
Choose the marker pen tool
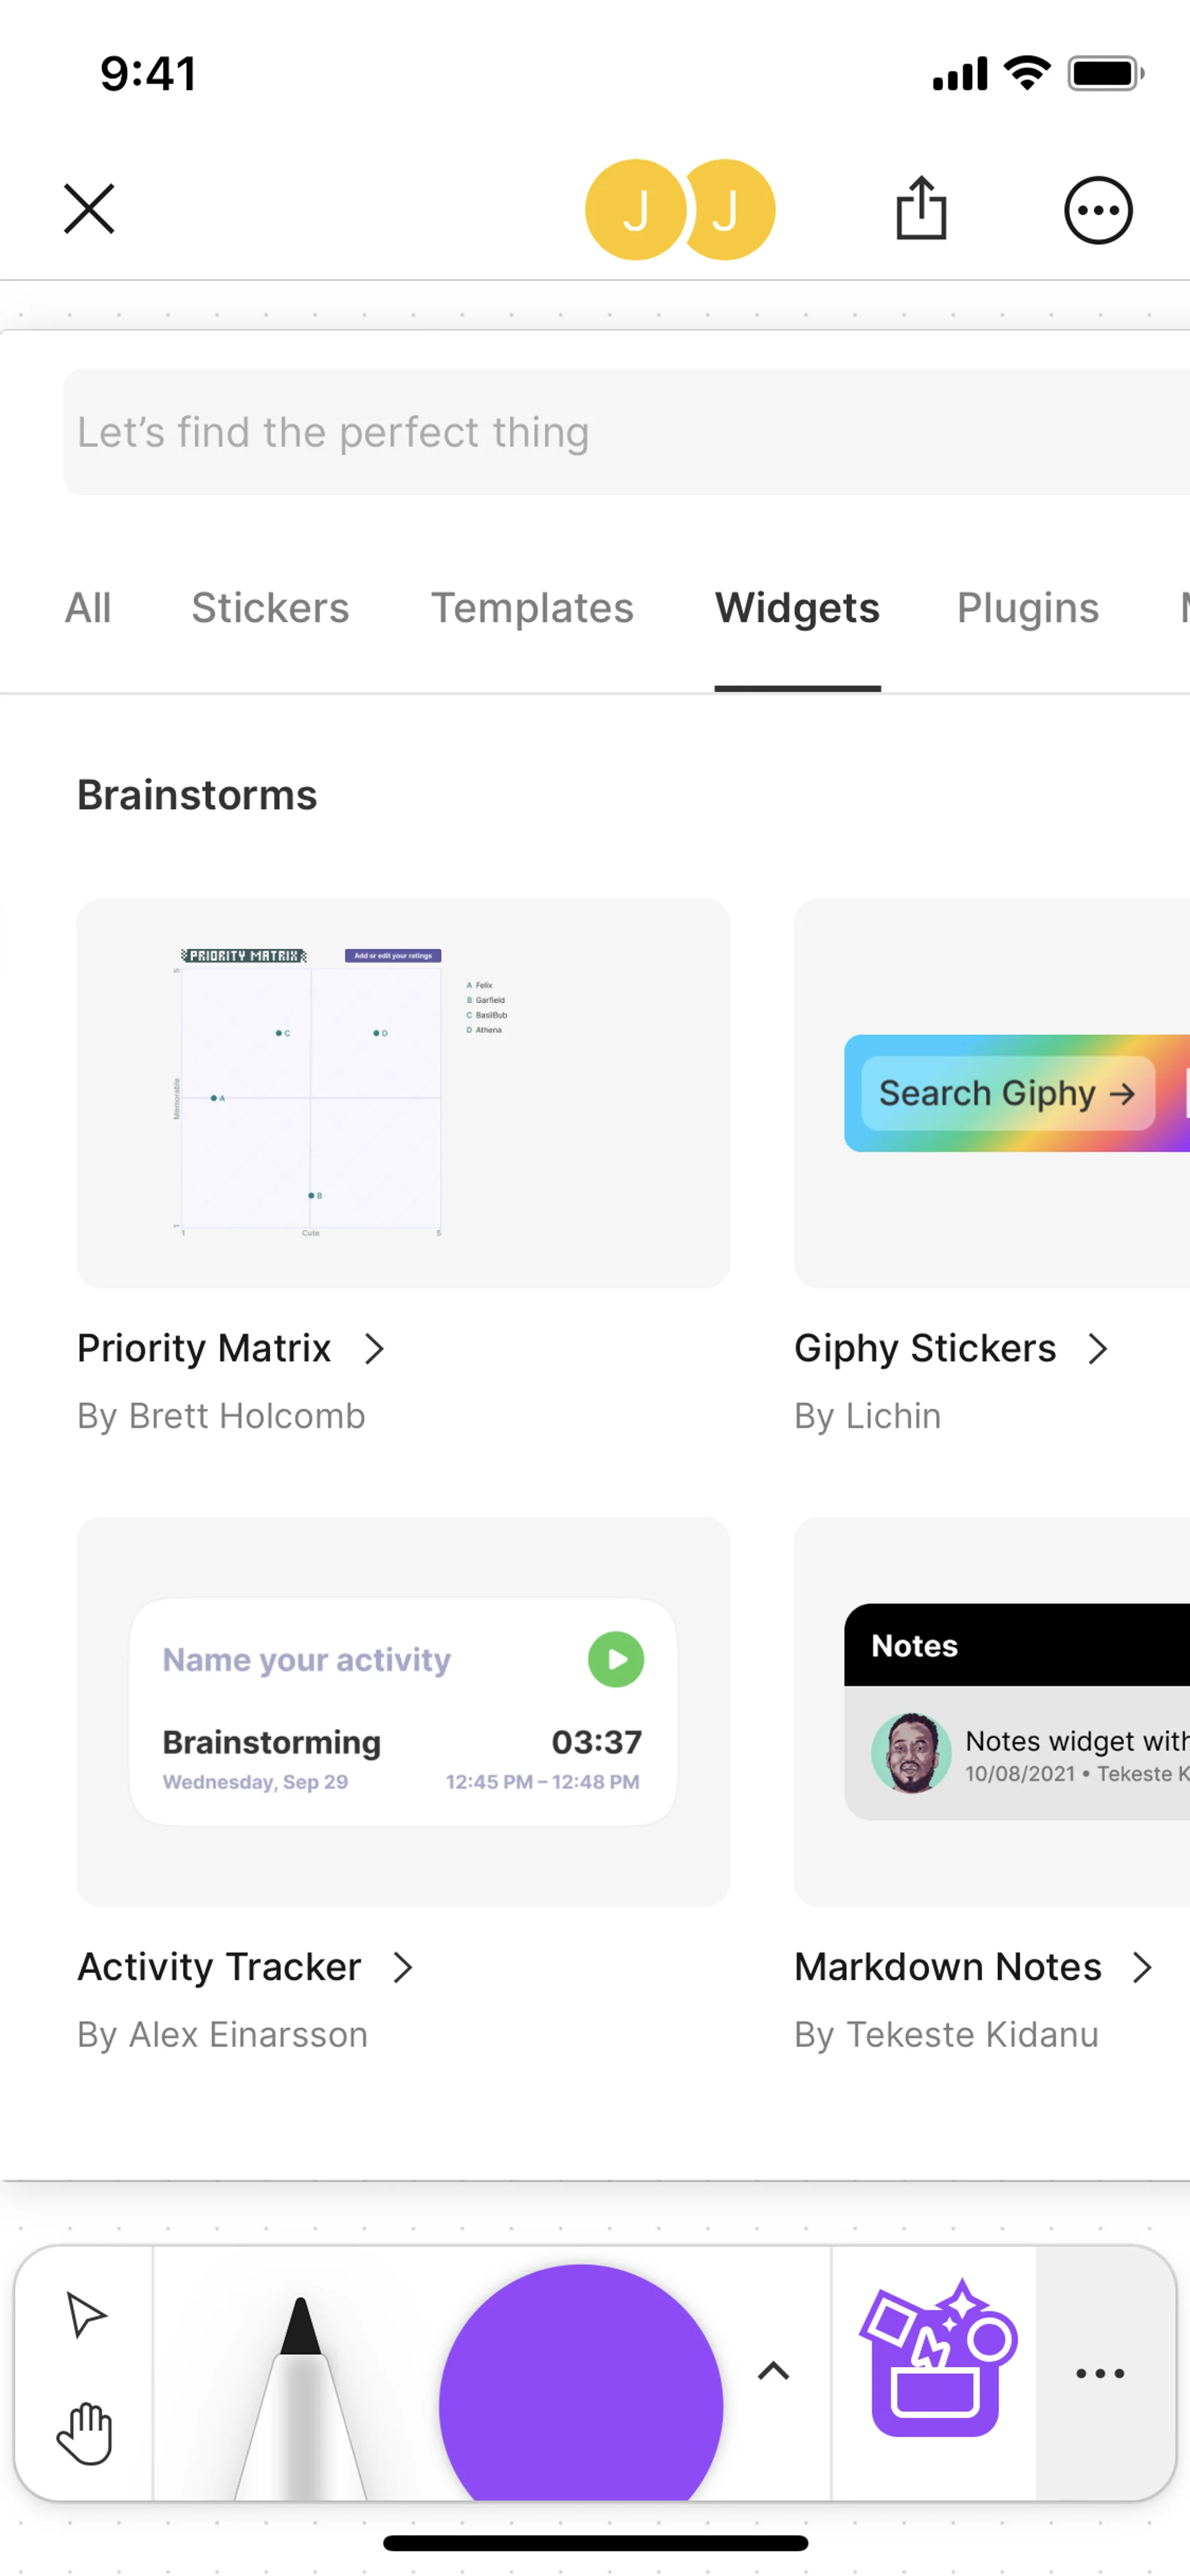pos(300,2400)
